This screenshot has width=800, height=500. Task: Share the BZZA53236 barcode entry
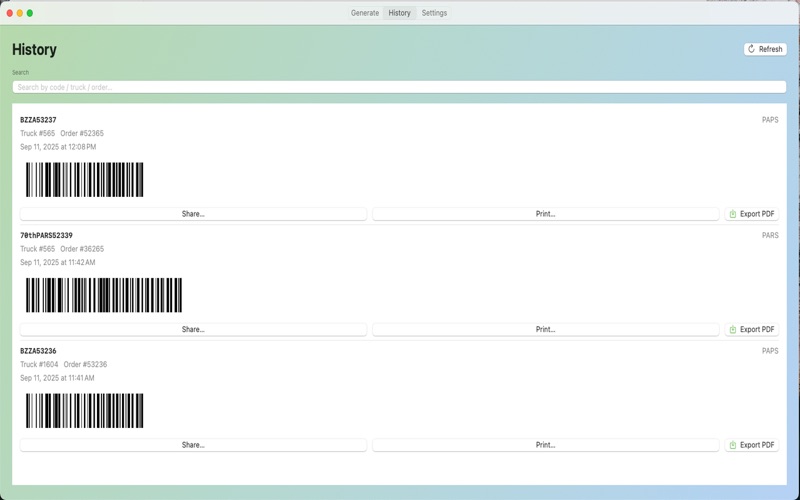(x=193, y=445)
